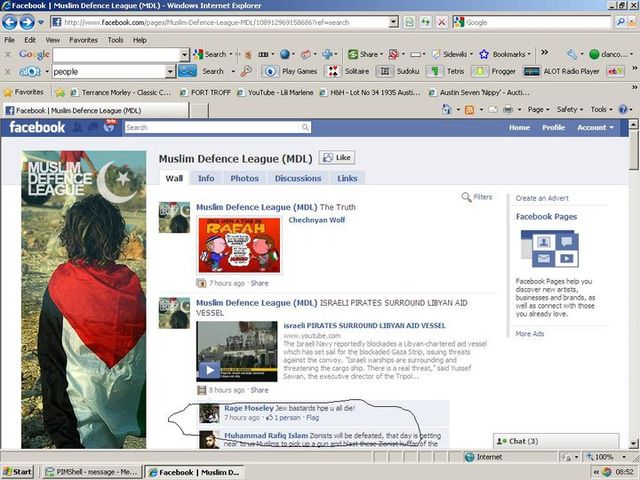Like the page using the Like button

tap(335, 158)
